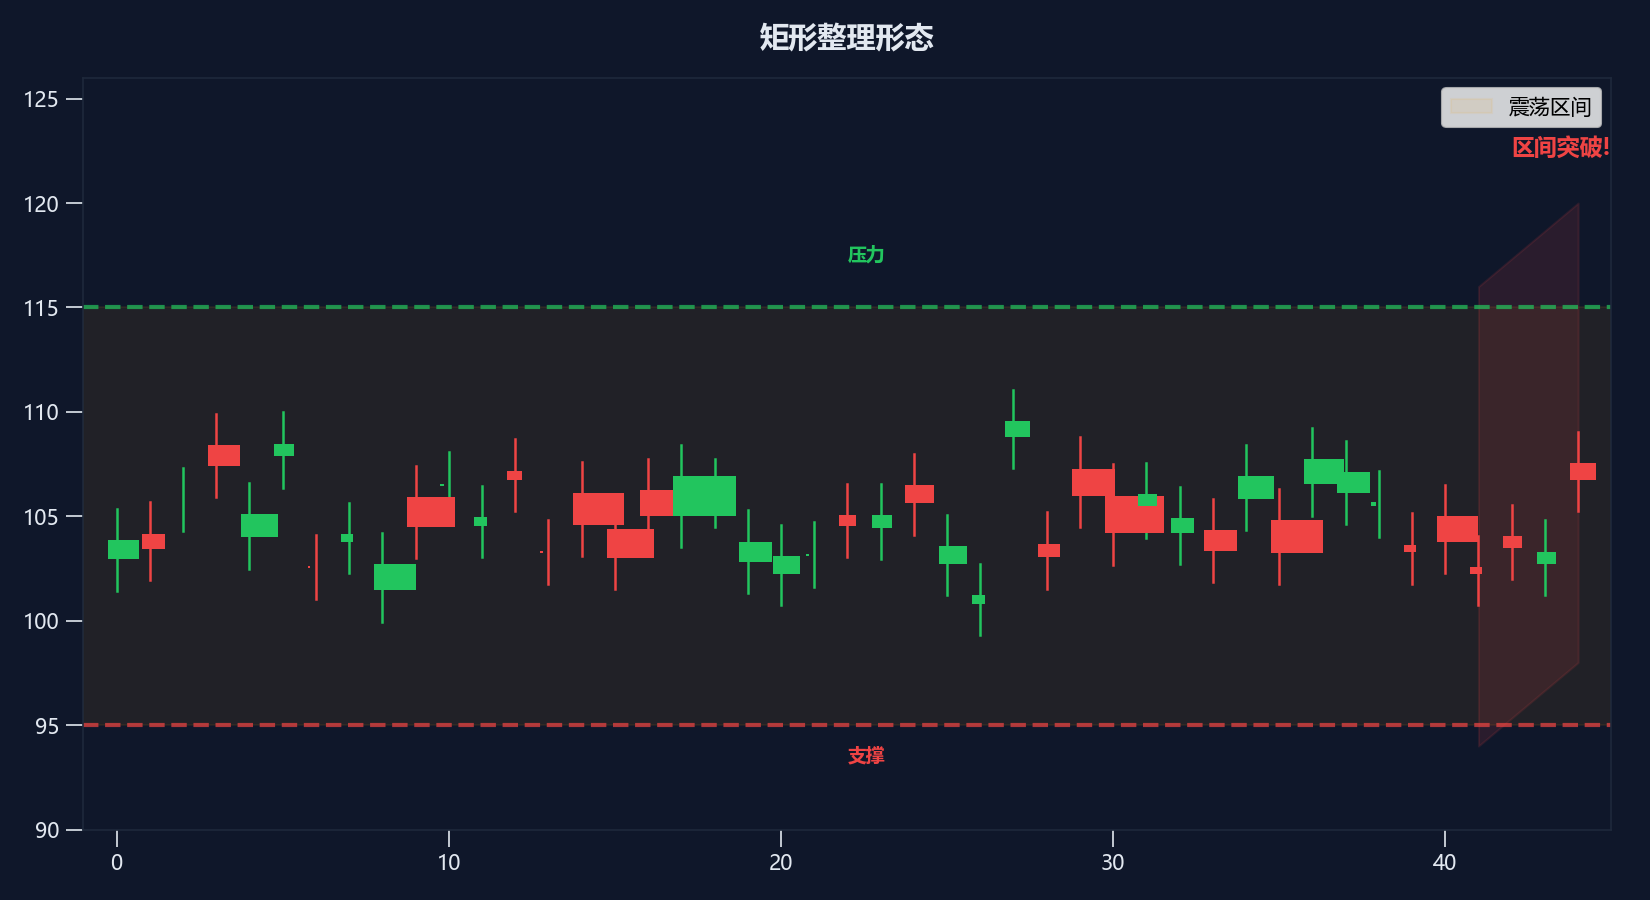Click the chart title 矩形整理形态
The height and width of the screenshot is (900, 1650).
[846, 38]
